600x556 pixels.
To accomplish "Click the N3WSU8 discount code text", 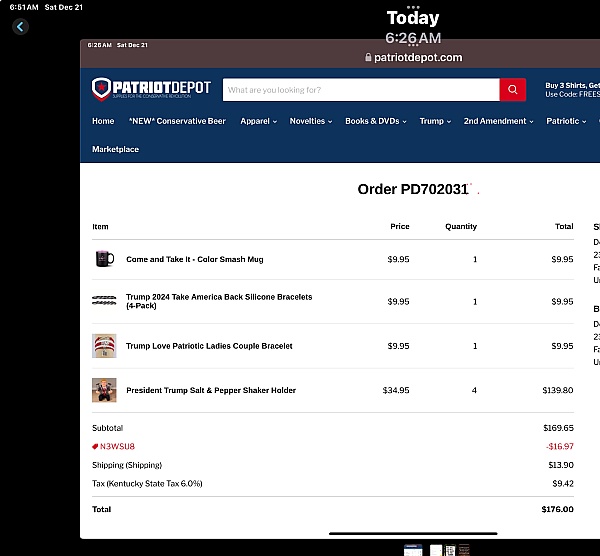I will click(x=117, y=446).
